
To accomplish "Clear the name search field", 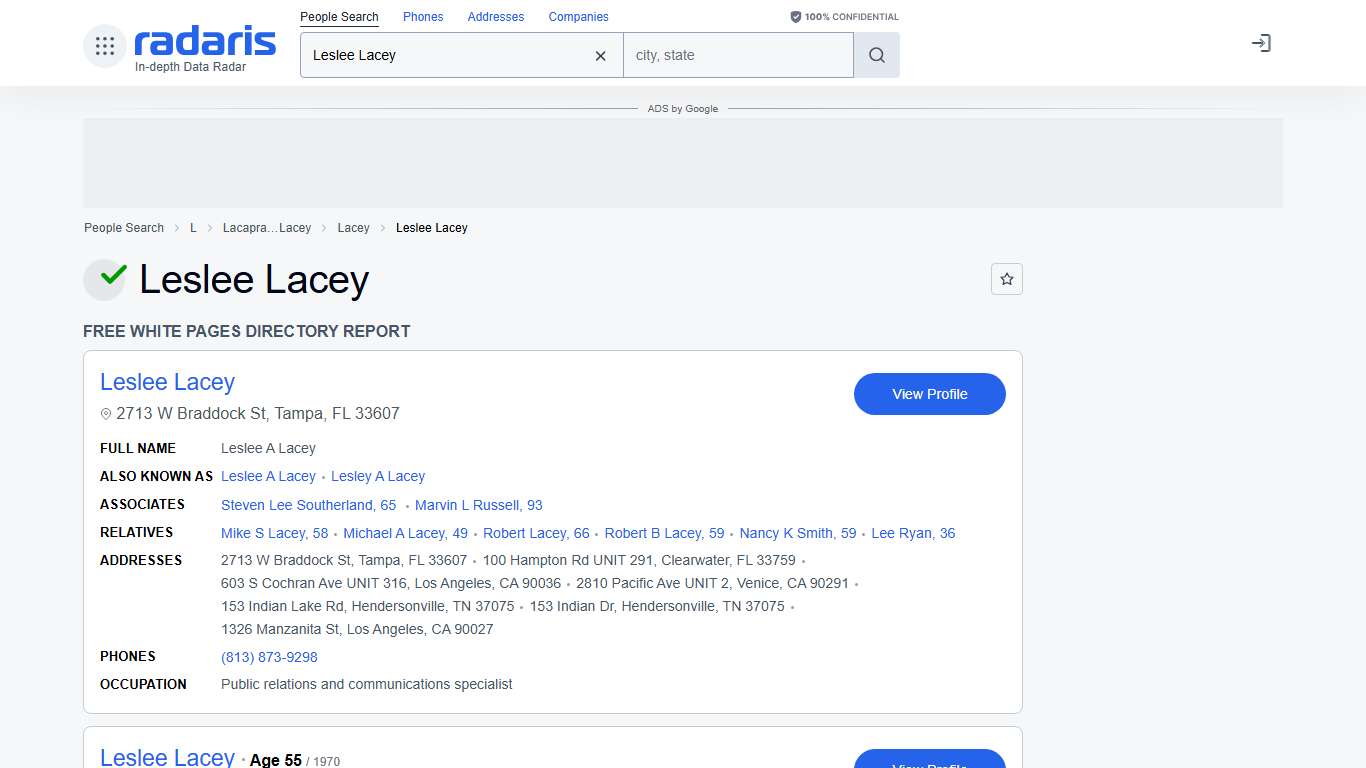I will coord(600,56).
